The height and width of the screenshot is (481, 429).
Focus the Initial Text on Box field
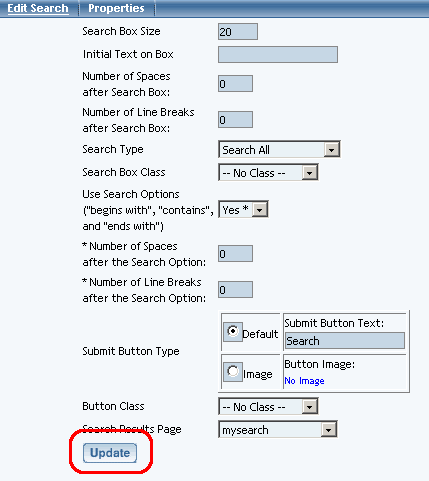click(278, 55)
